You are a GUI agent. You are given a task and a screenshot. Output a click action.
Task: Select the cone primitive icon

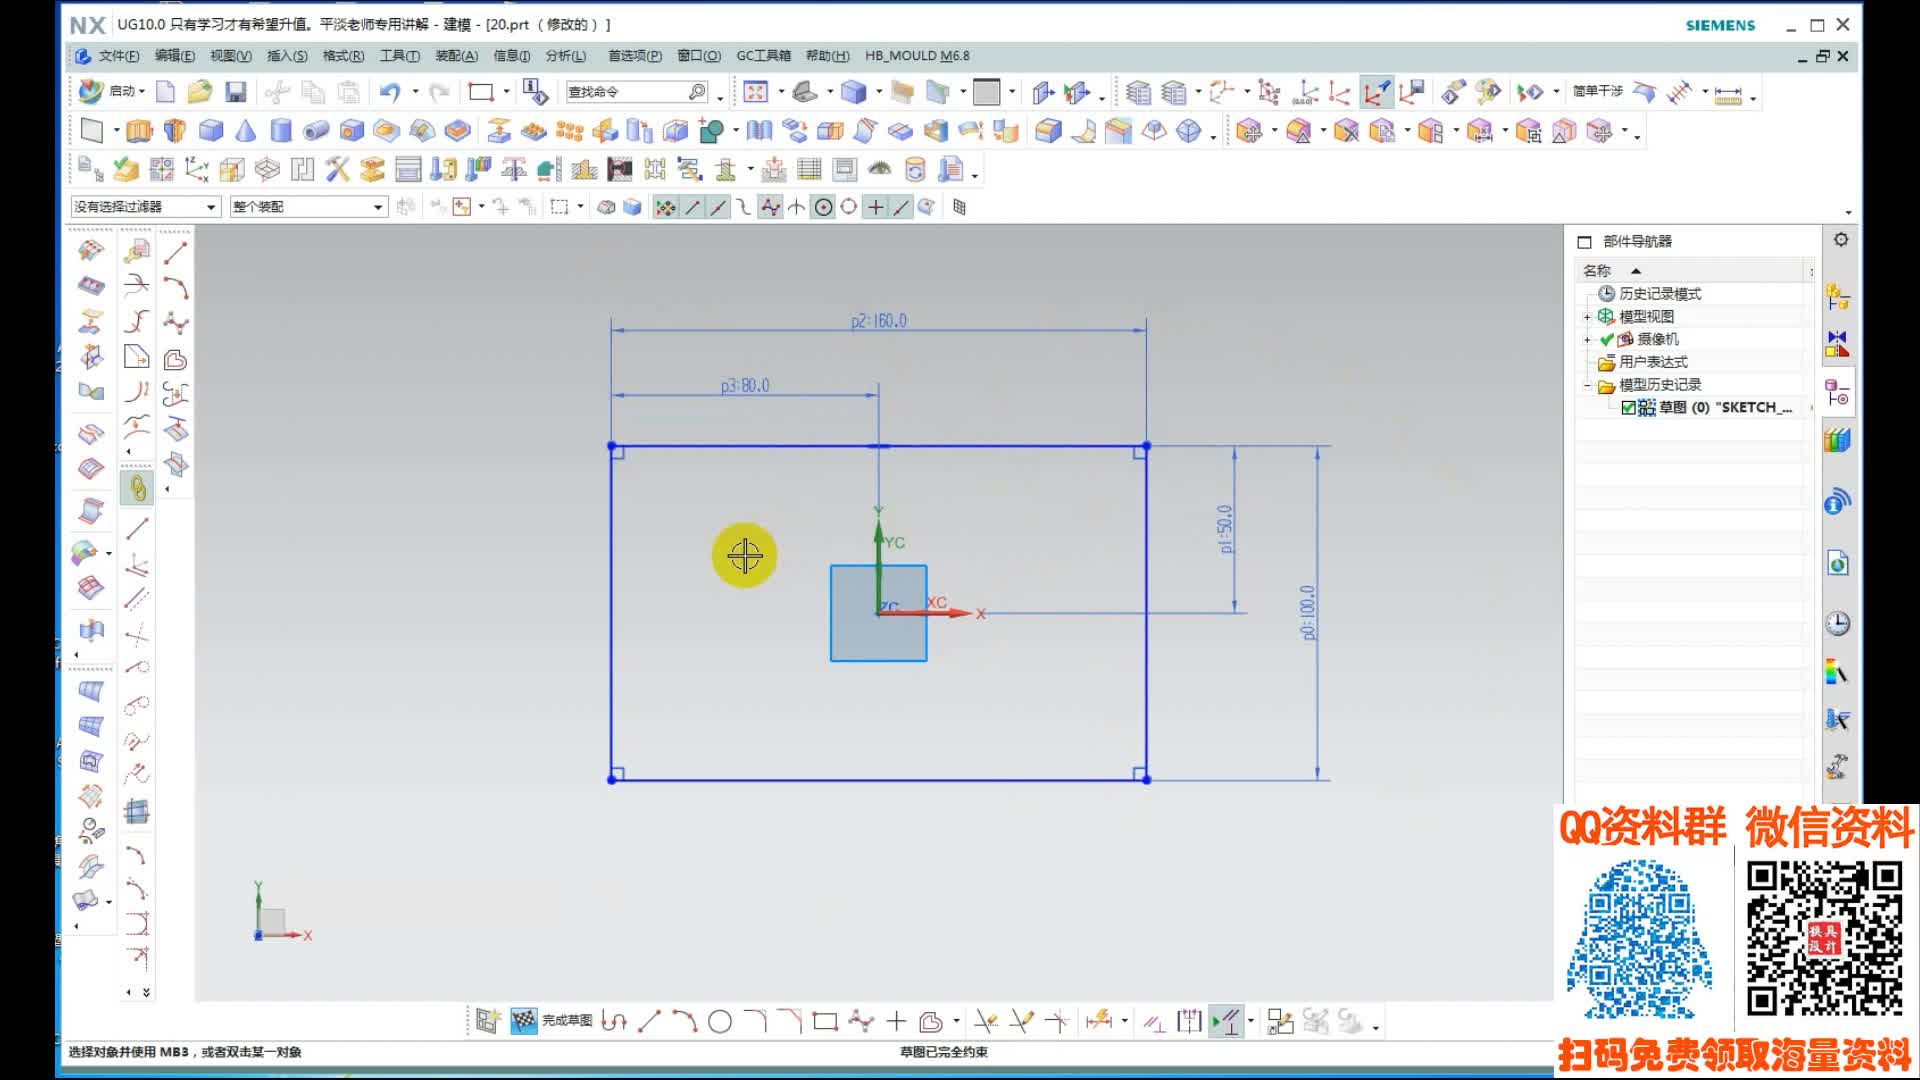[x=246, y=131]
